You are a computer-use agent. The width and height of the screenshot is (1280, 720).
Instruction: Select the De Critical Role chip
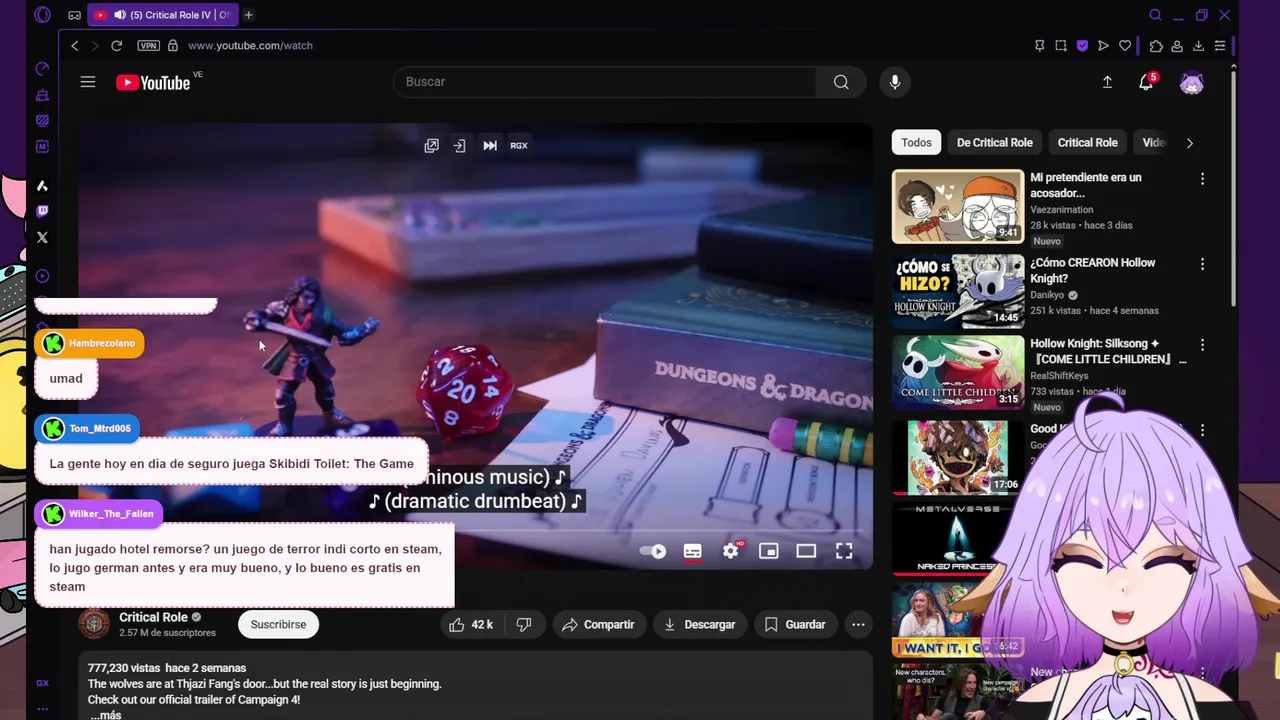(x=995, y=142)
